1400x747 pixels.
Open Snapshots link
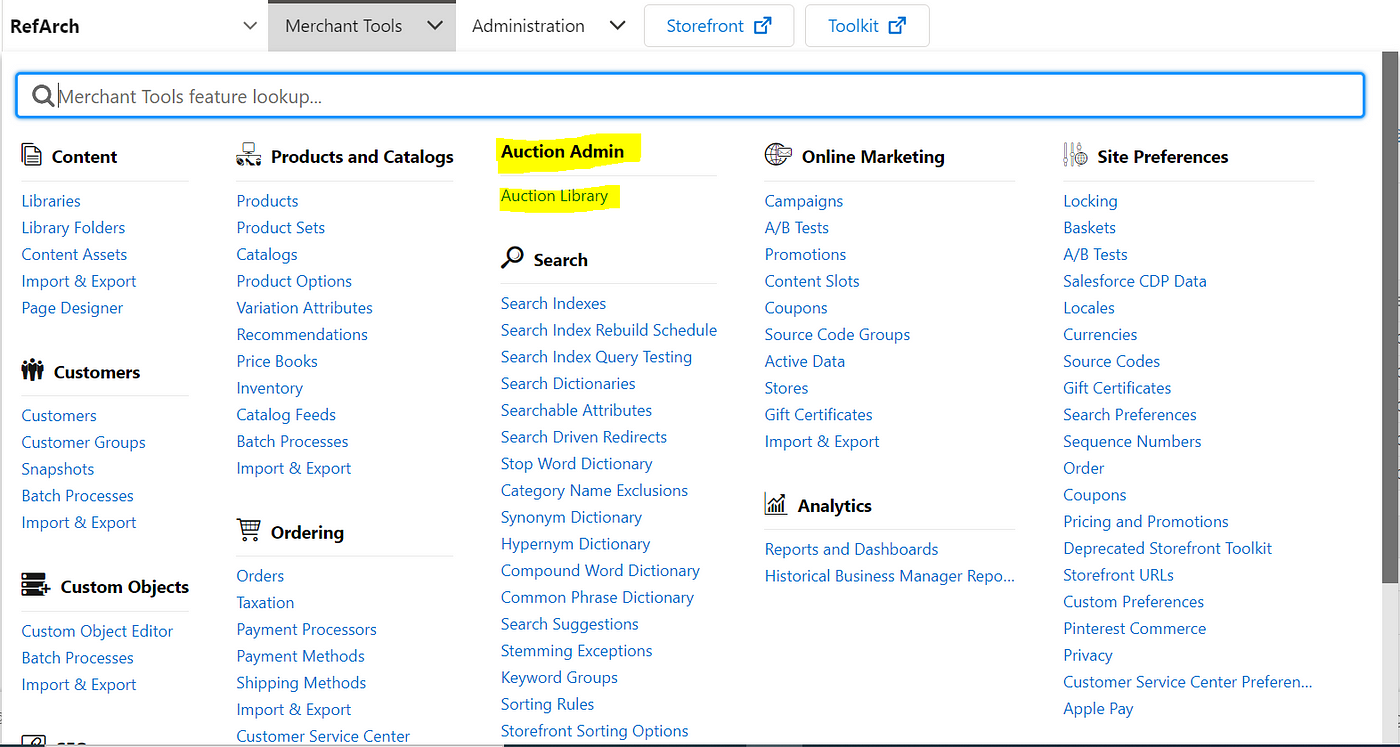58,469
